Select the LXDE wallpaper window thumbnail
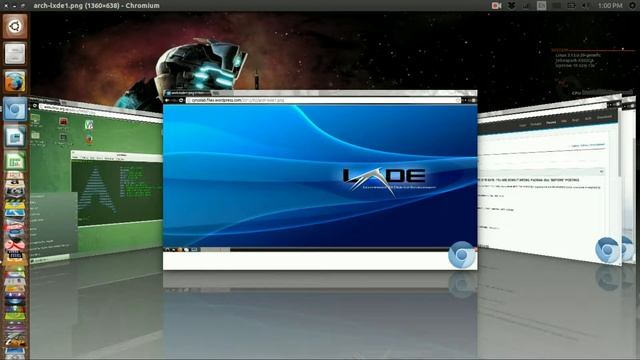This screenshot has height=360, width=640. (320, 180)
